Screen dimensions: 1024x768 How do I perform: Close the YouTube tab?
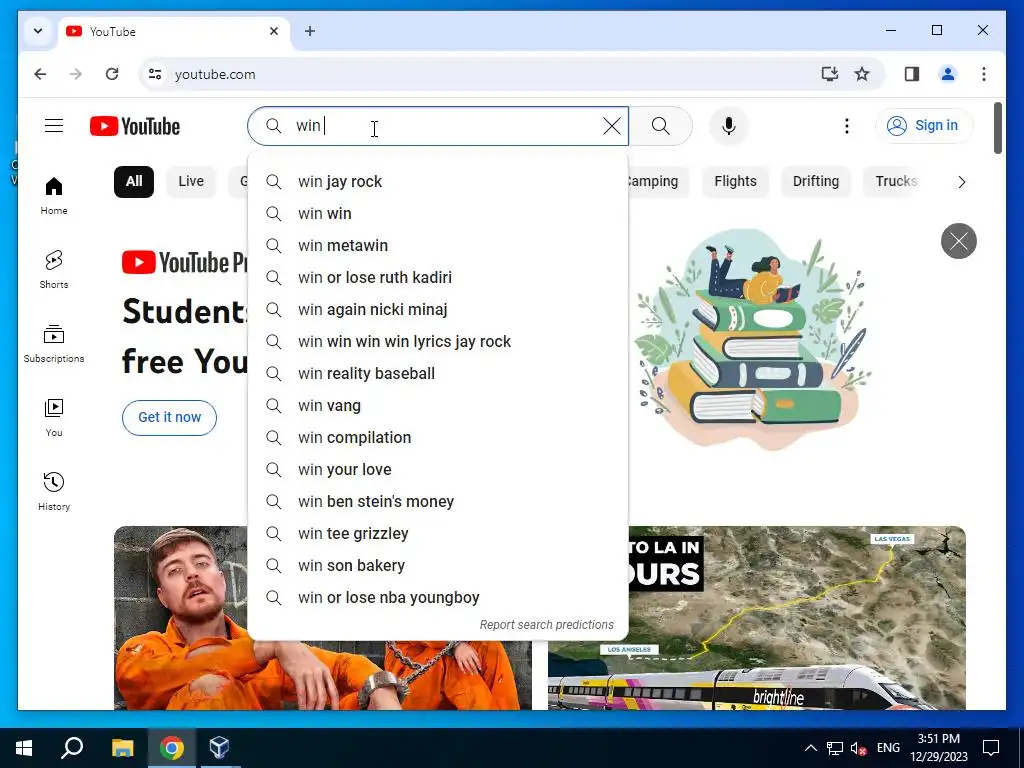tap(274, 31)
